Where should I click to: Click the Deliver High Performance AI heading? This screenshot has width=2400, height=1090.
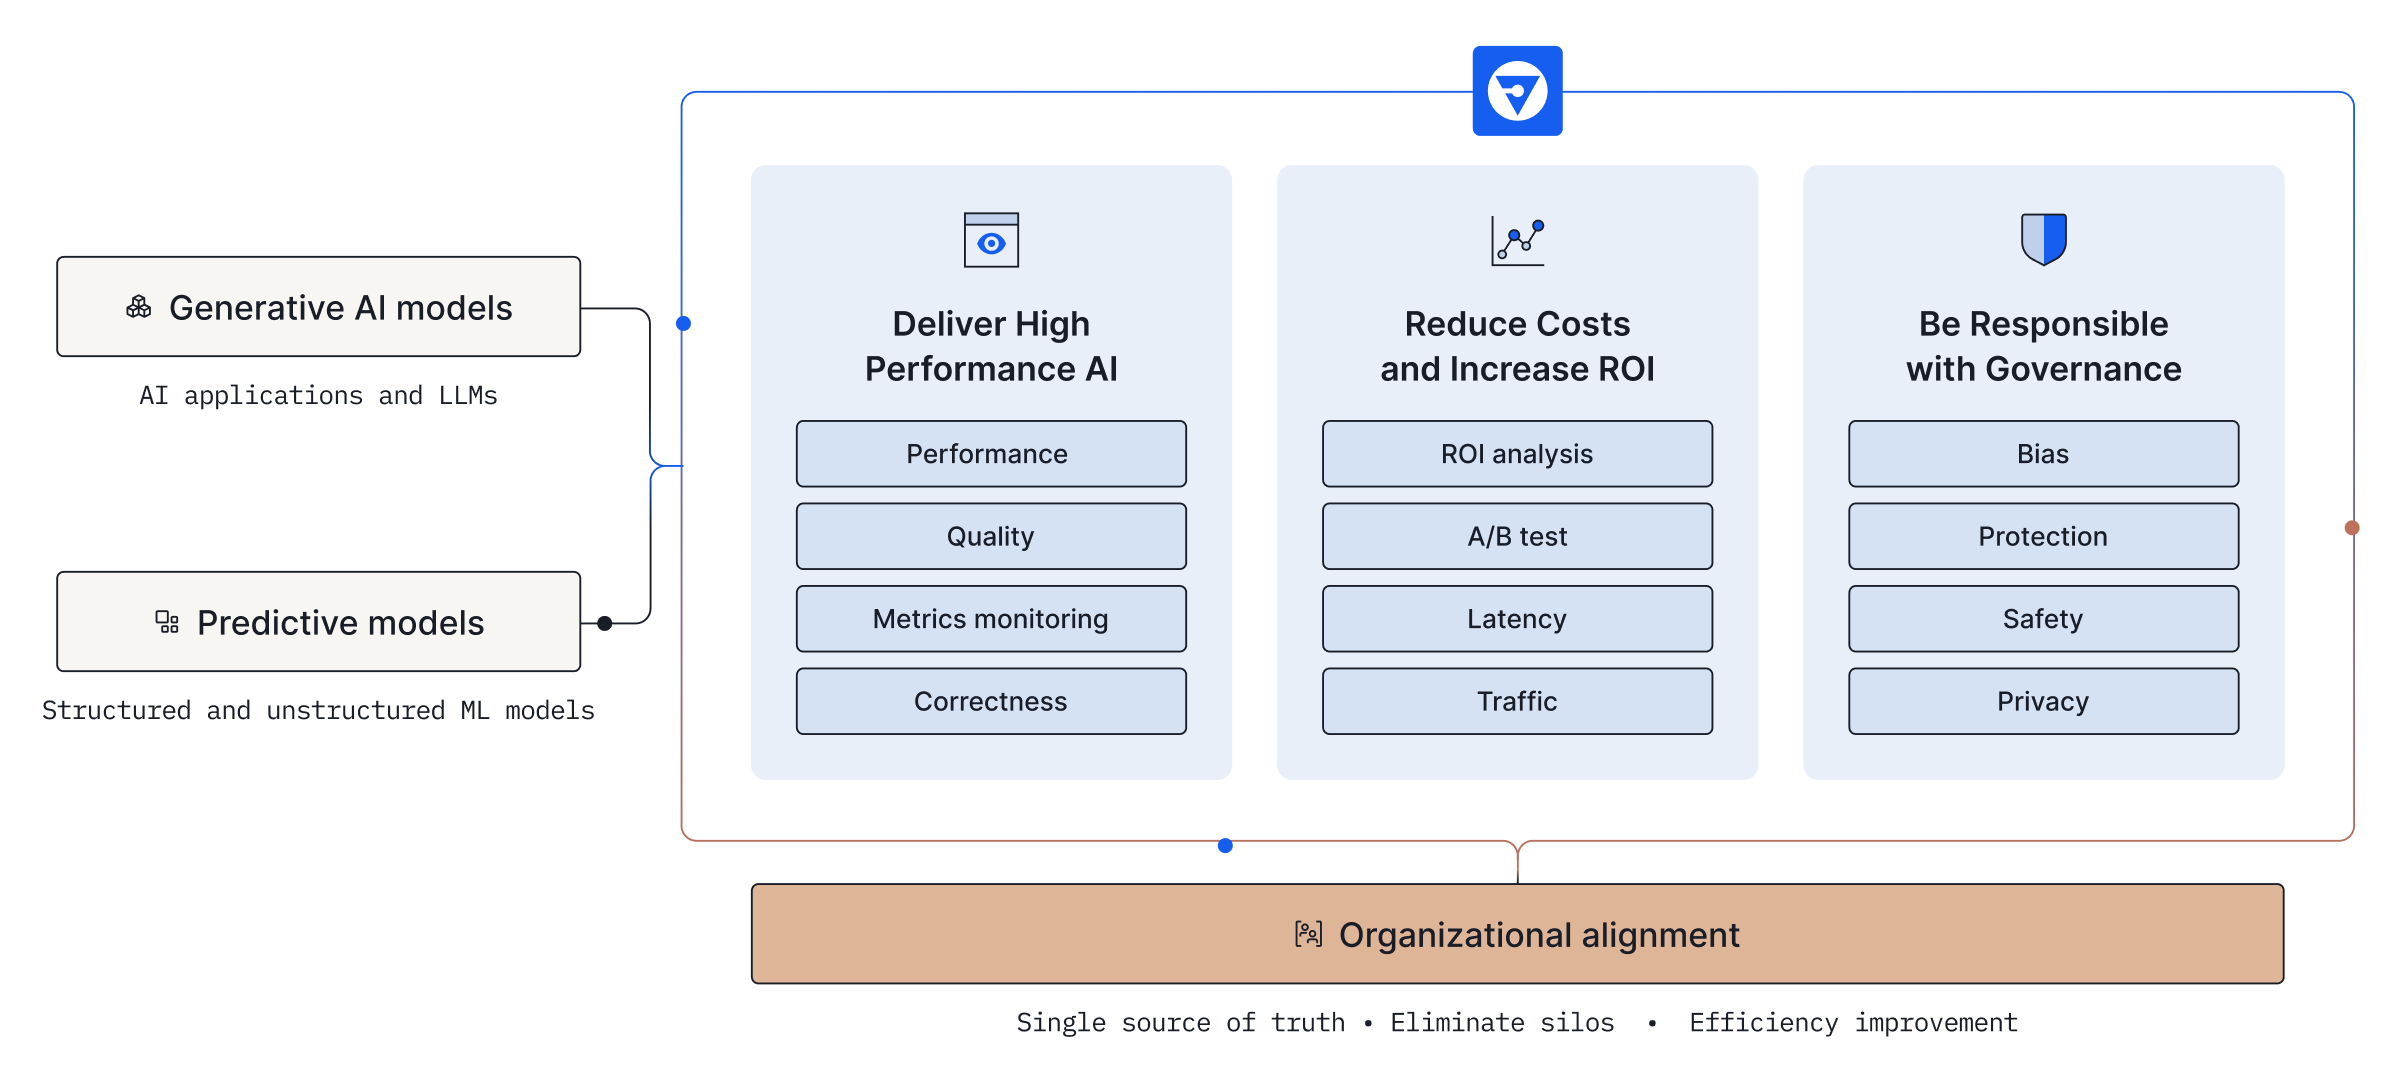(991, 346)
